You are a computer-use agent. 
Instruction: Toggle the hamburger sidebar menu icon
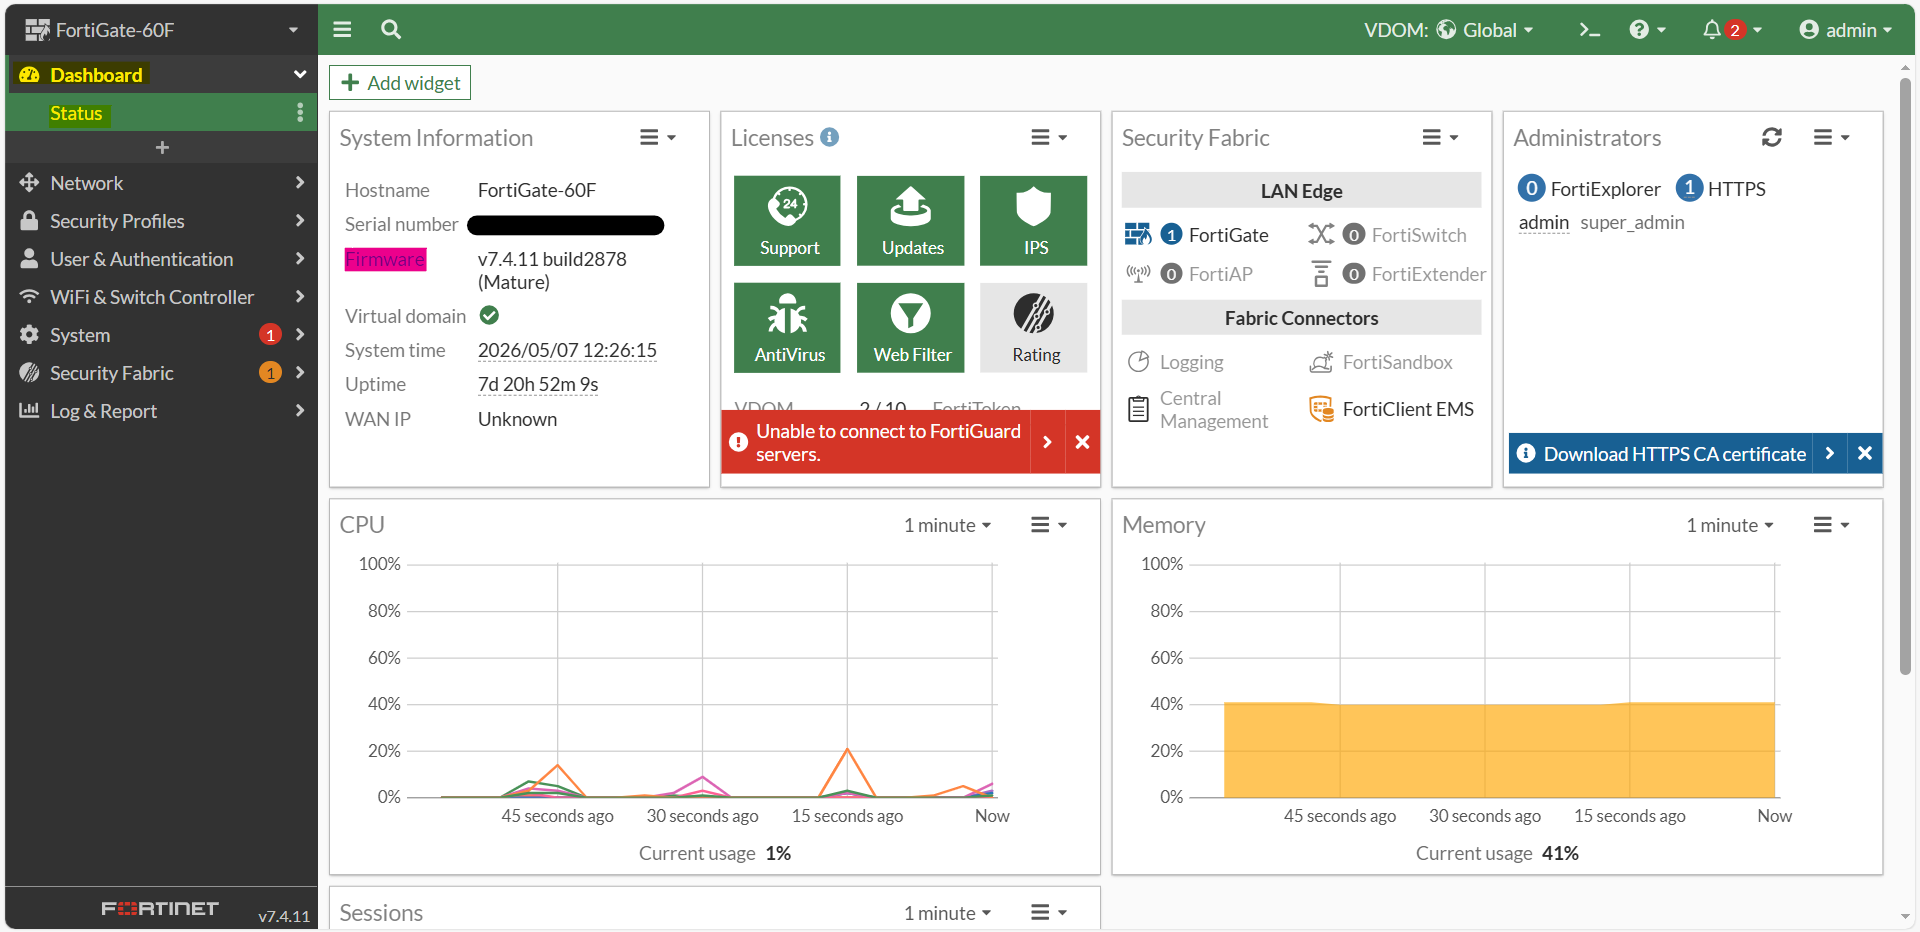coord(342,30)
